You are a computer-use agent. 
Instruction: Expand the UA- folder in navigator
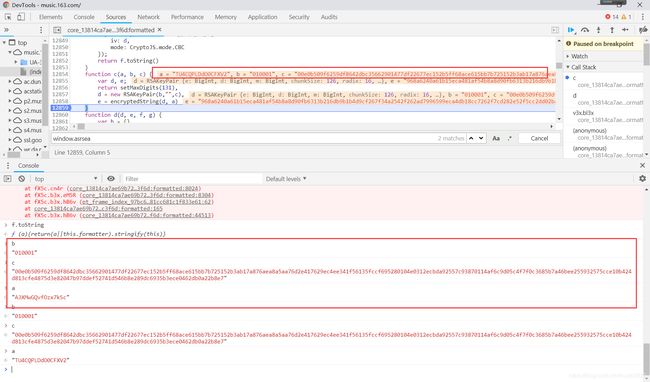pyautogui.click(x=16, y=62)
